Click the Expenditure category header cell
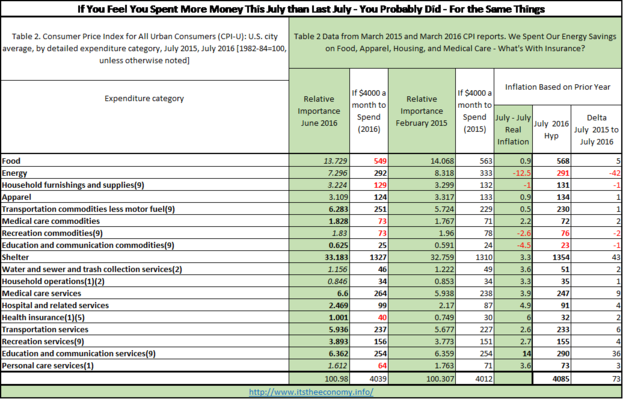The image size is (623, 399). point(145,117)
